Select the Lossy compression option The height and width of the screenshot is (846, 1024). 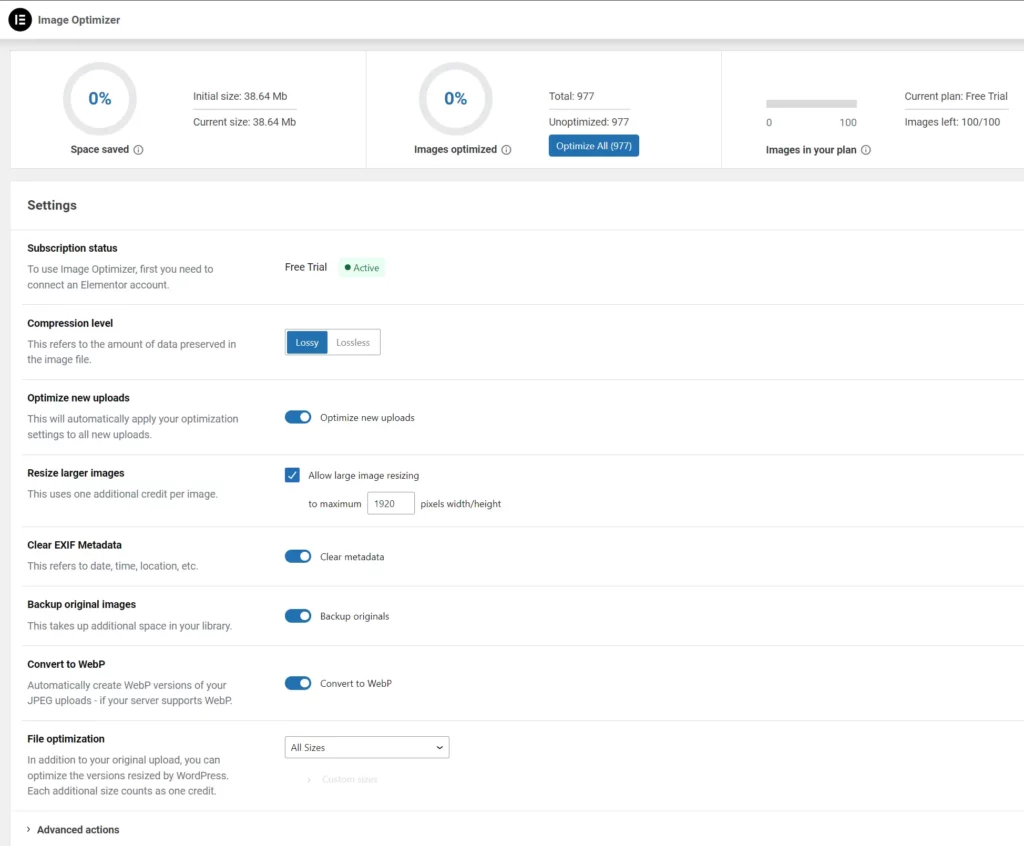click(x=306, y=342)
